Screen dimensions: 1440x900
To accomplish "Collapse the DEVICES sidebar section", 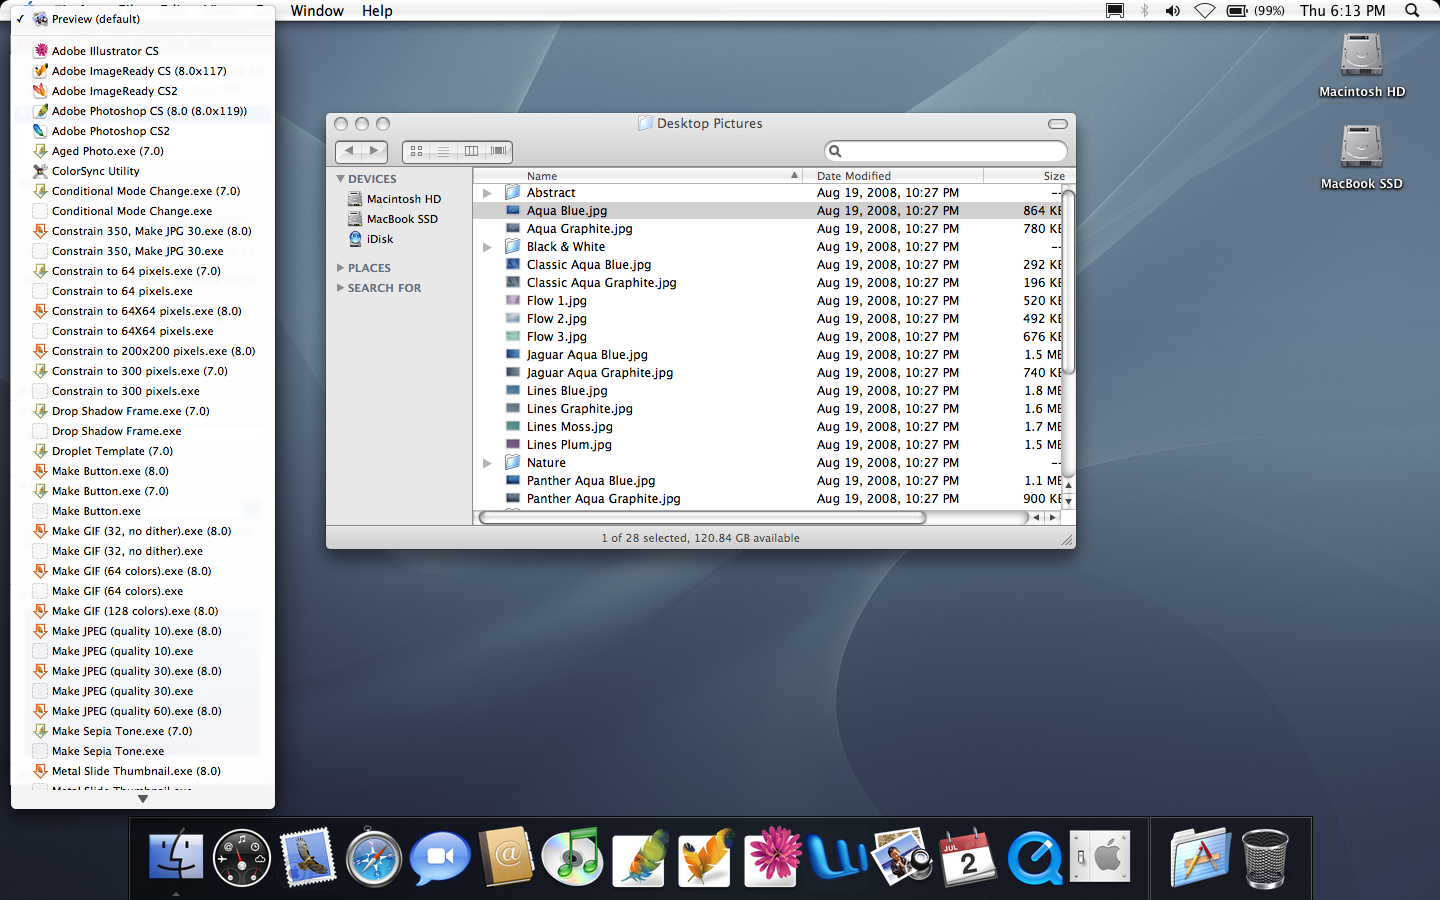I will (x=340, y=179).
